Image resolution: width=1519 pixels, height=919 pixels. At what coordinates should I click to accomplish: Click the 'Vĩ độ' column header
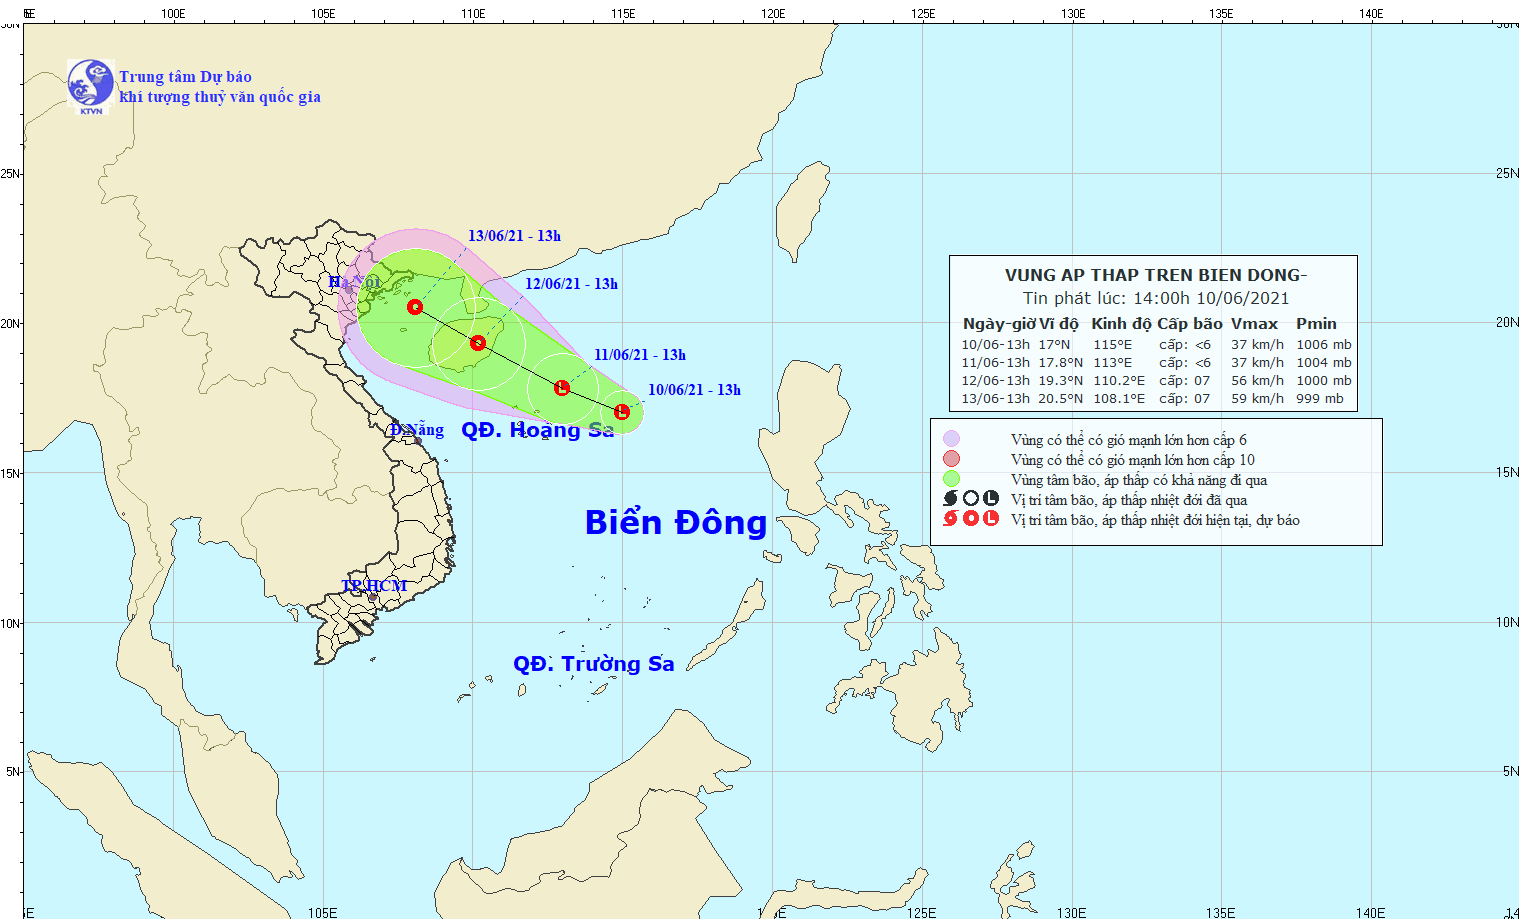(x=1058, y=324)
